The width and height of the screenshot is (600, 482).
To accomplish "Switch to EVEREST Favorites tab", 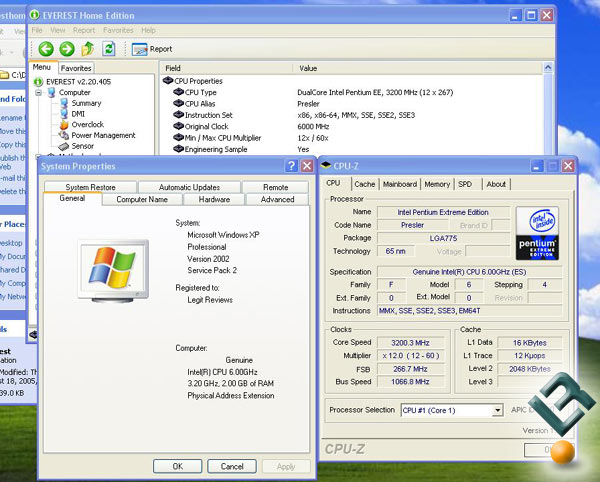I will tap(76, 68).
